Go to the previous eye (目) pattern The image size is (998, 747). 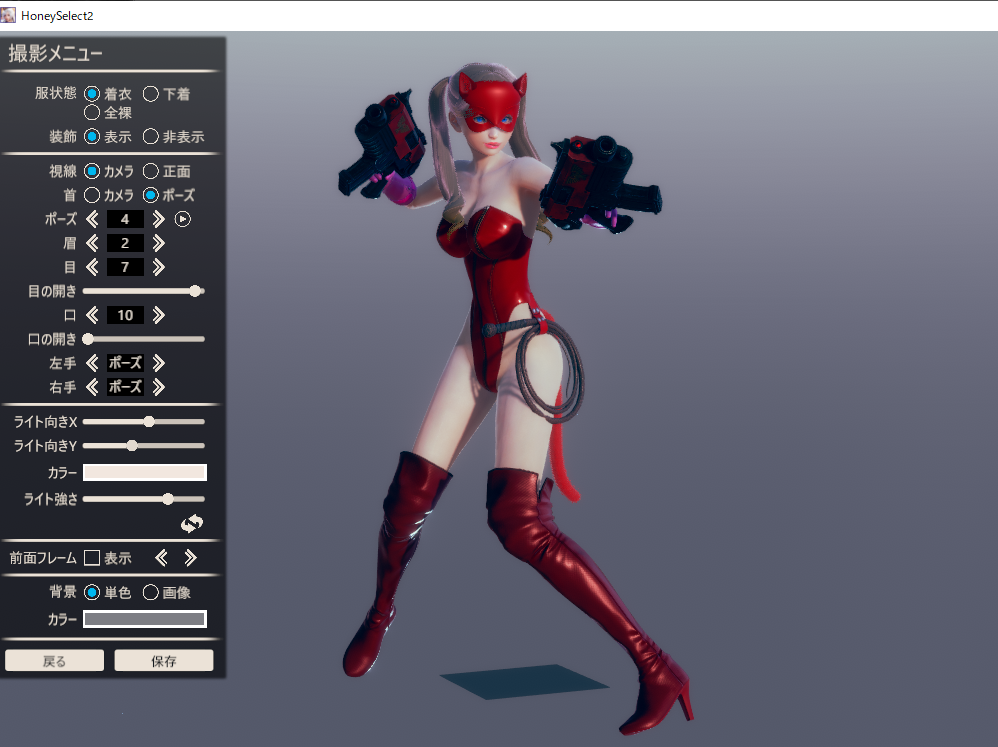coord(92,267)
